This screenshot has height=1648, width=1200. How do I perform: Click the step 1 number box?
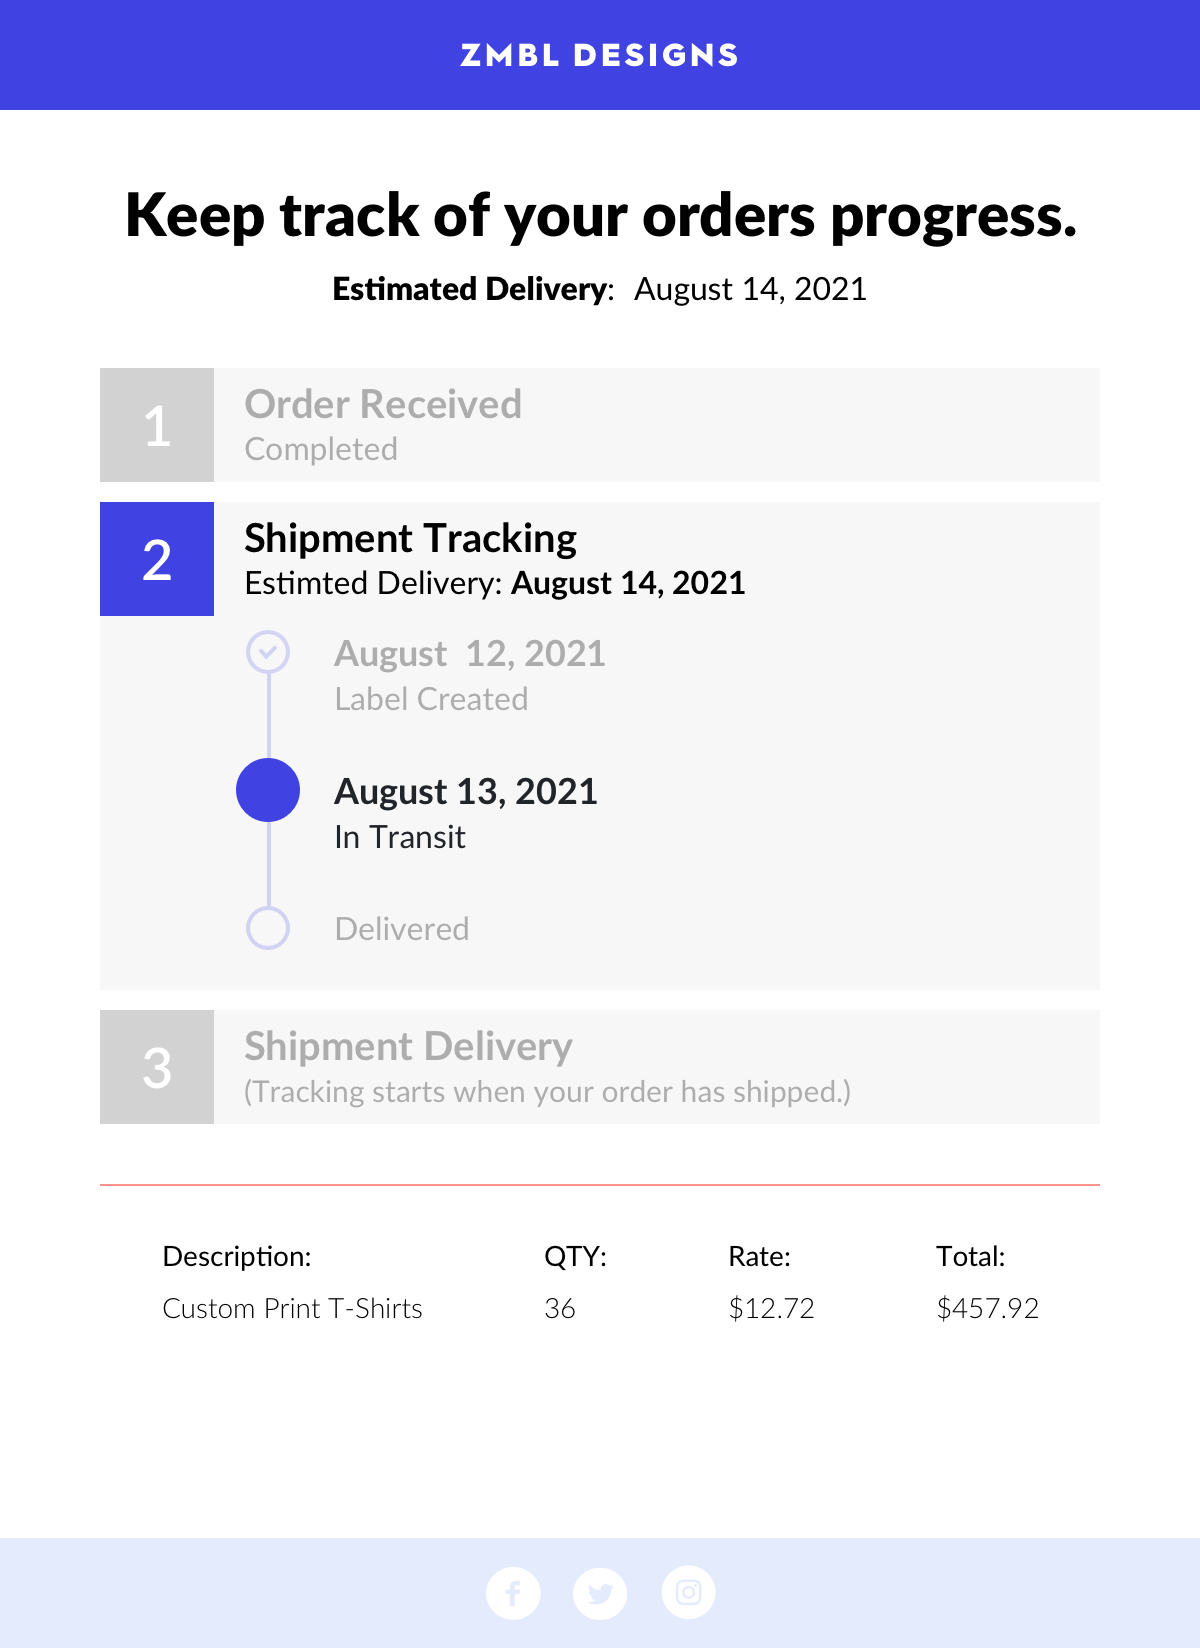click(x=157, y=425)
